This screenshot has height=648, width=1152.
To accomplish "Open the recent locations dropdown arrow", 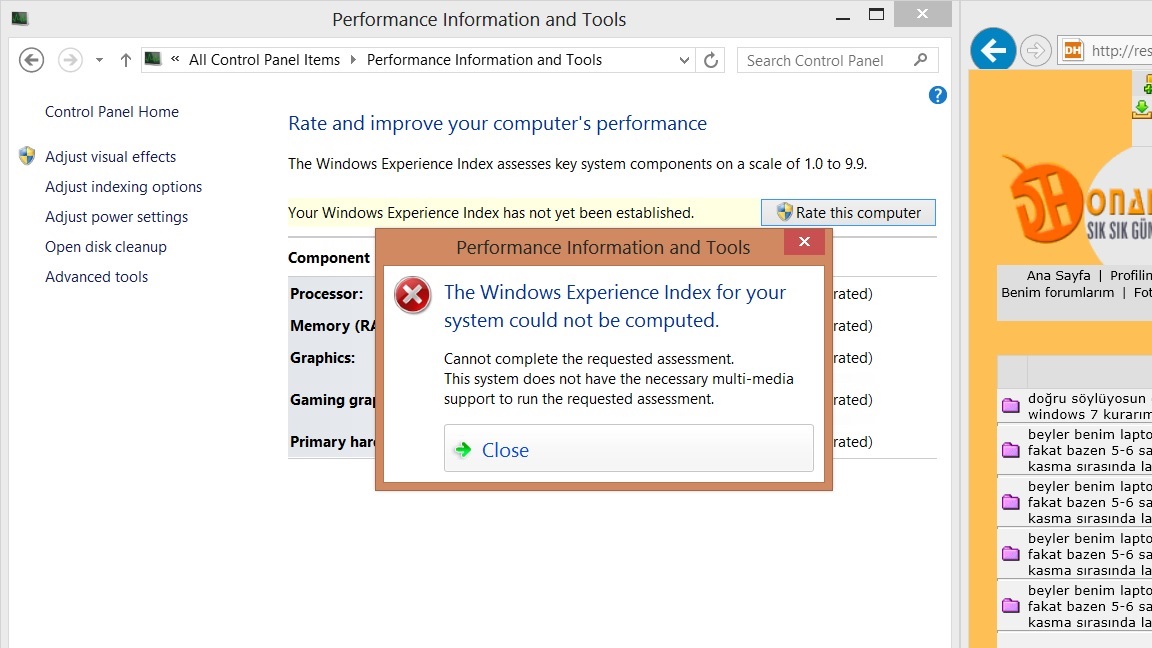I will [99, 60].
